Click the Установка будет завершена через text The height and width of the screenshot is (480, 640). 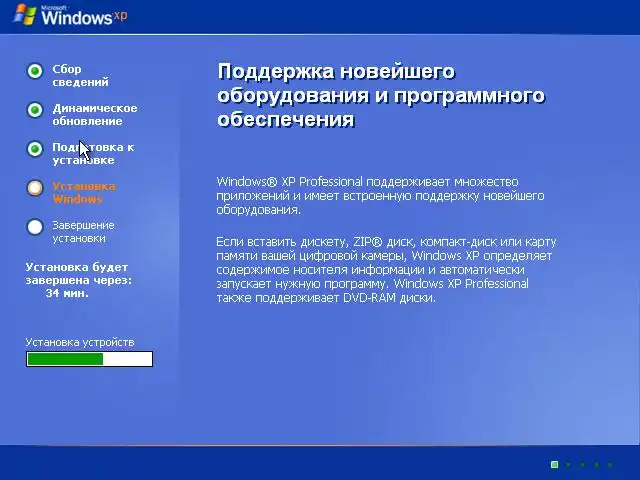point(79,273)
